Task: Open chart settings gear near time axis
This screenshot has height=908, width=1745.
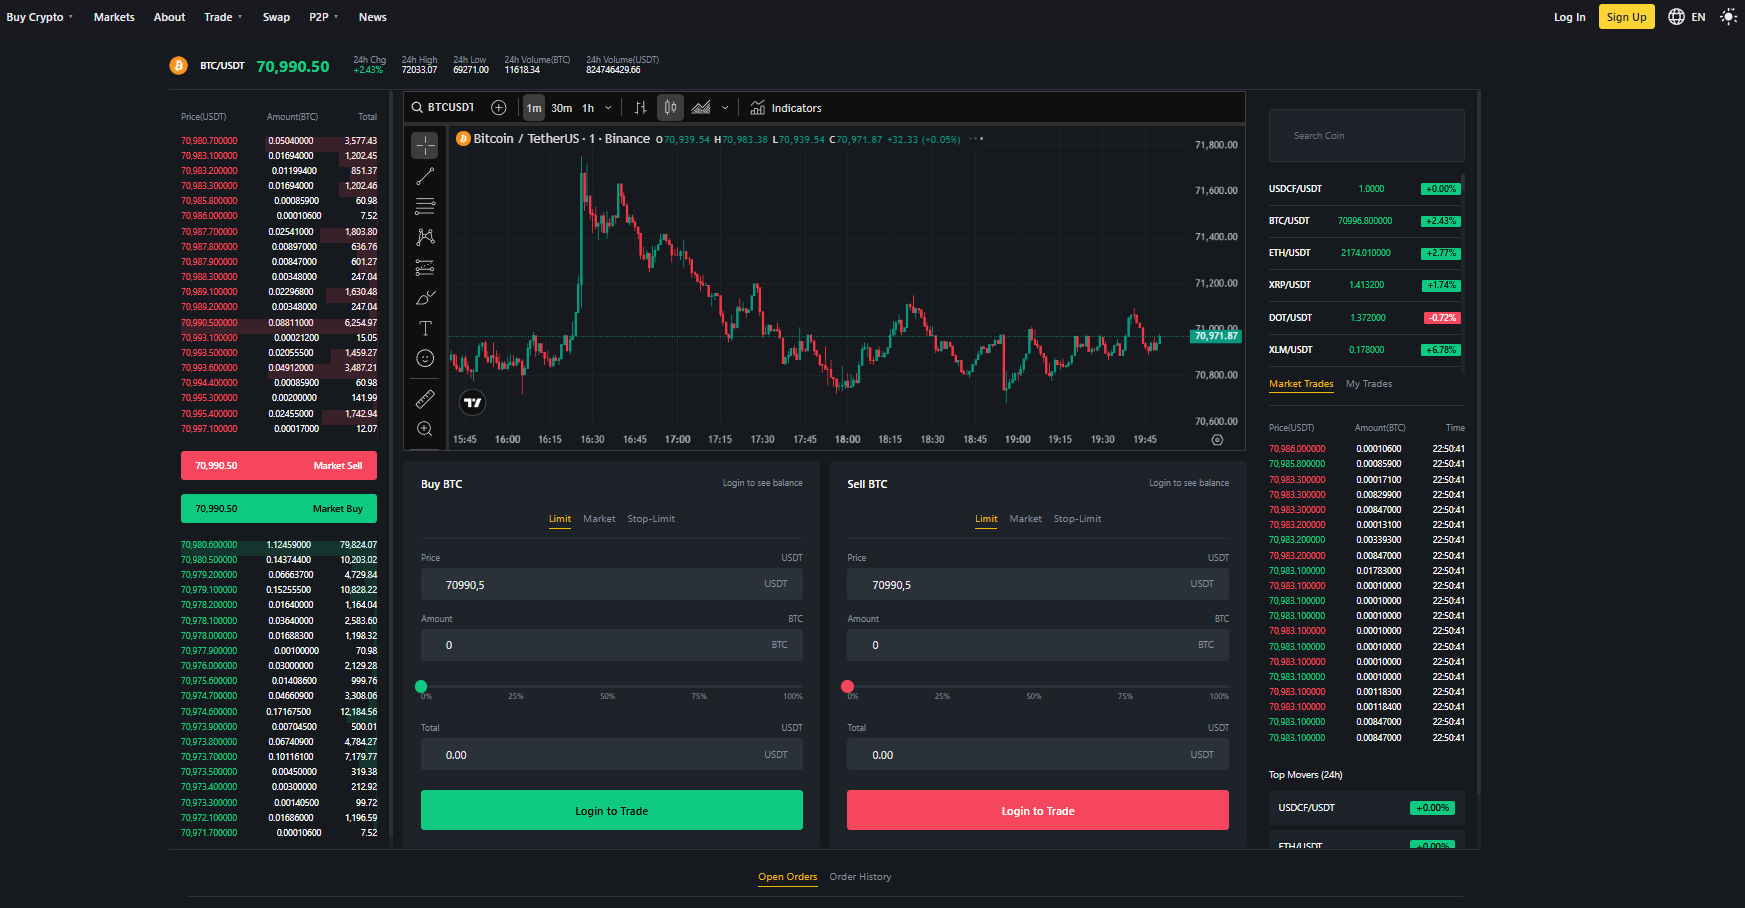Action: [x=1217, y=440]
